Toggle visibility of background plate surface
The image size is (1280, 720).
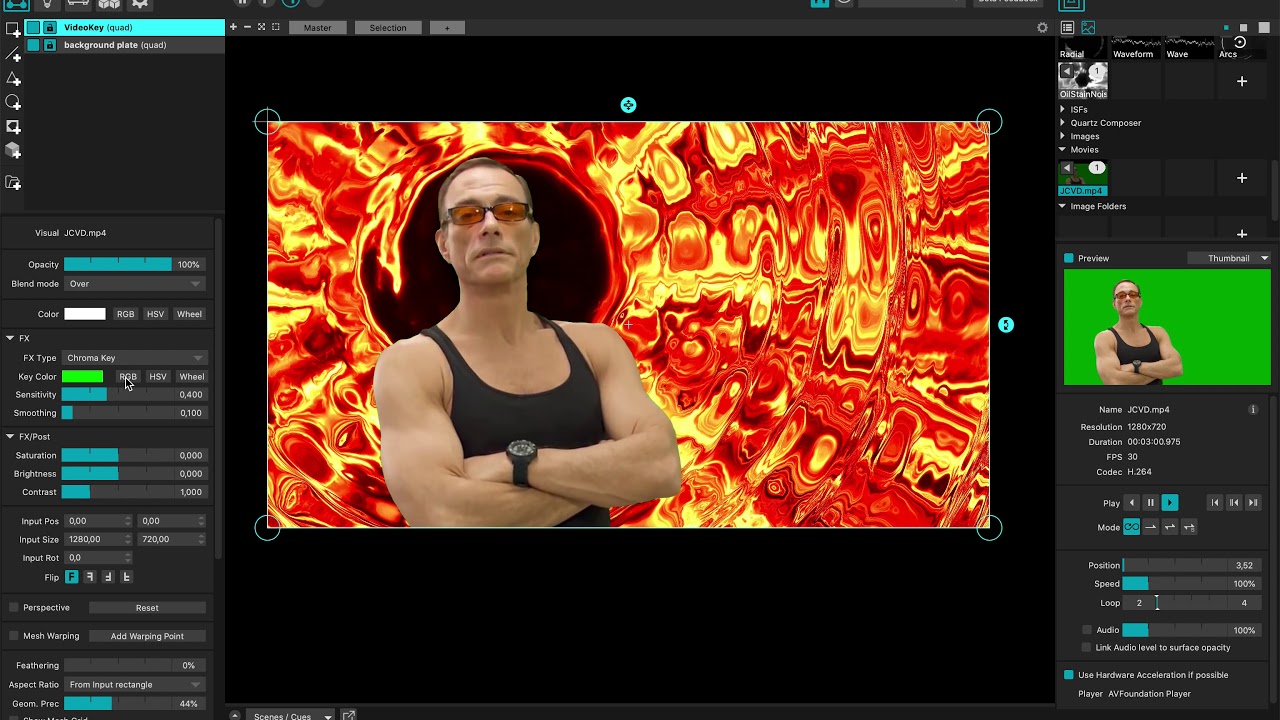pyautogui.click(x=33, y=45)
